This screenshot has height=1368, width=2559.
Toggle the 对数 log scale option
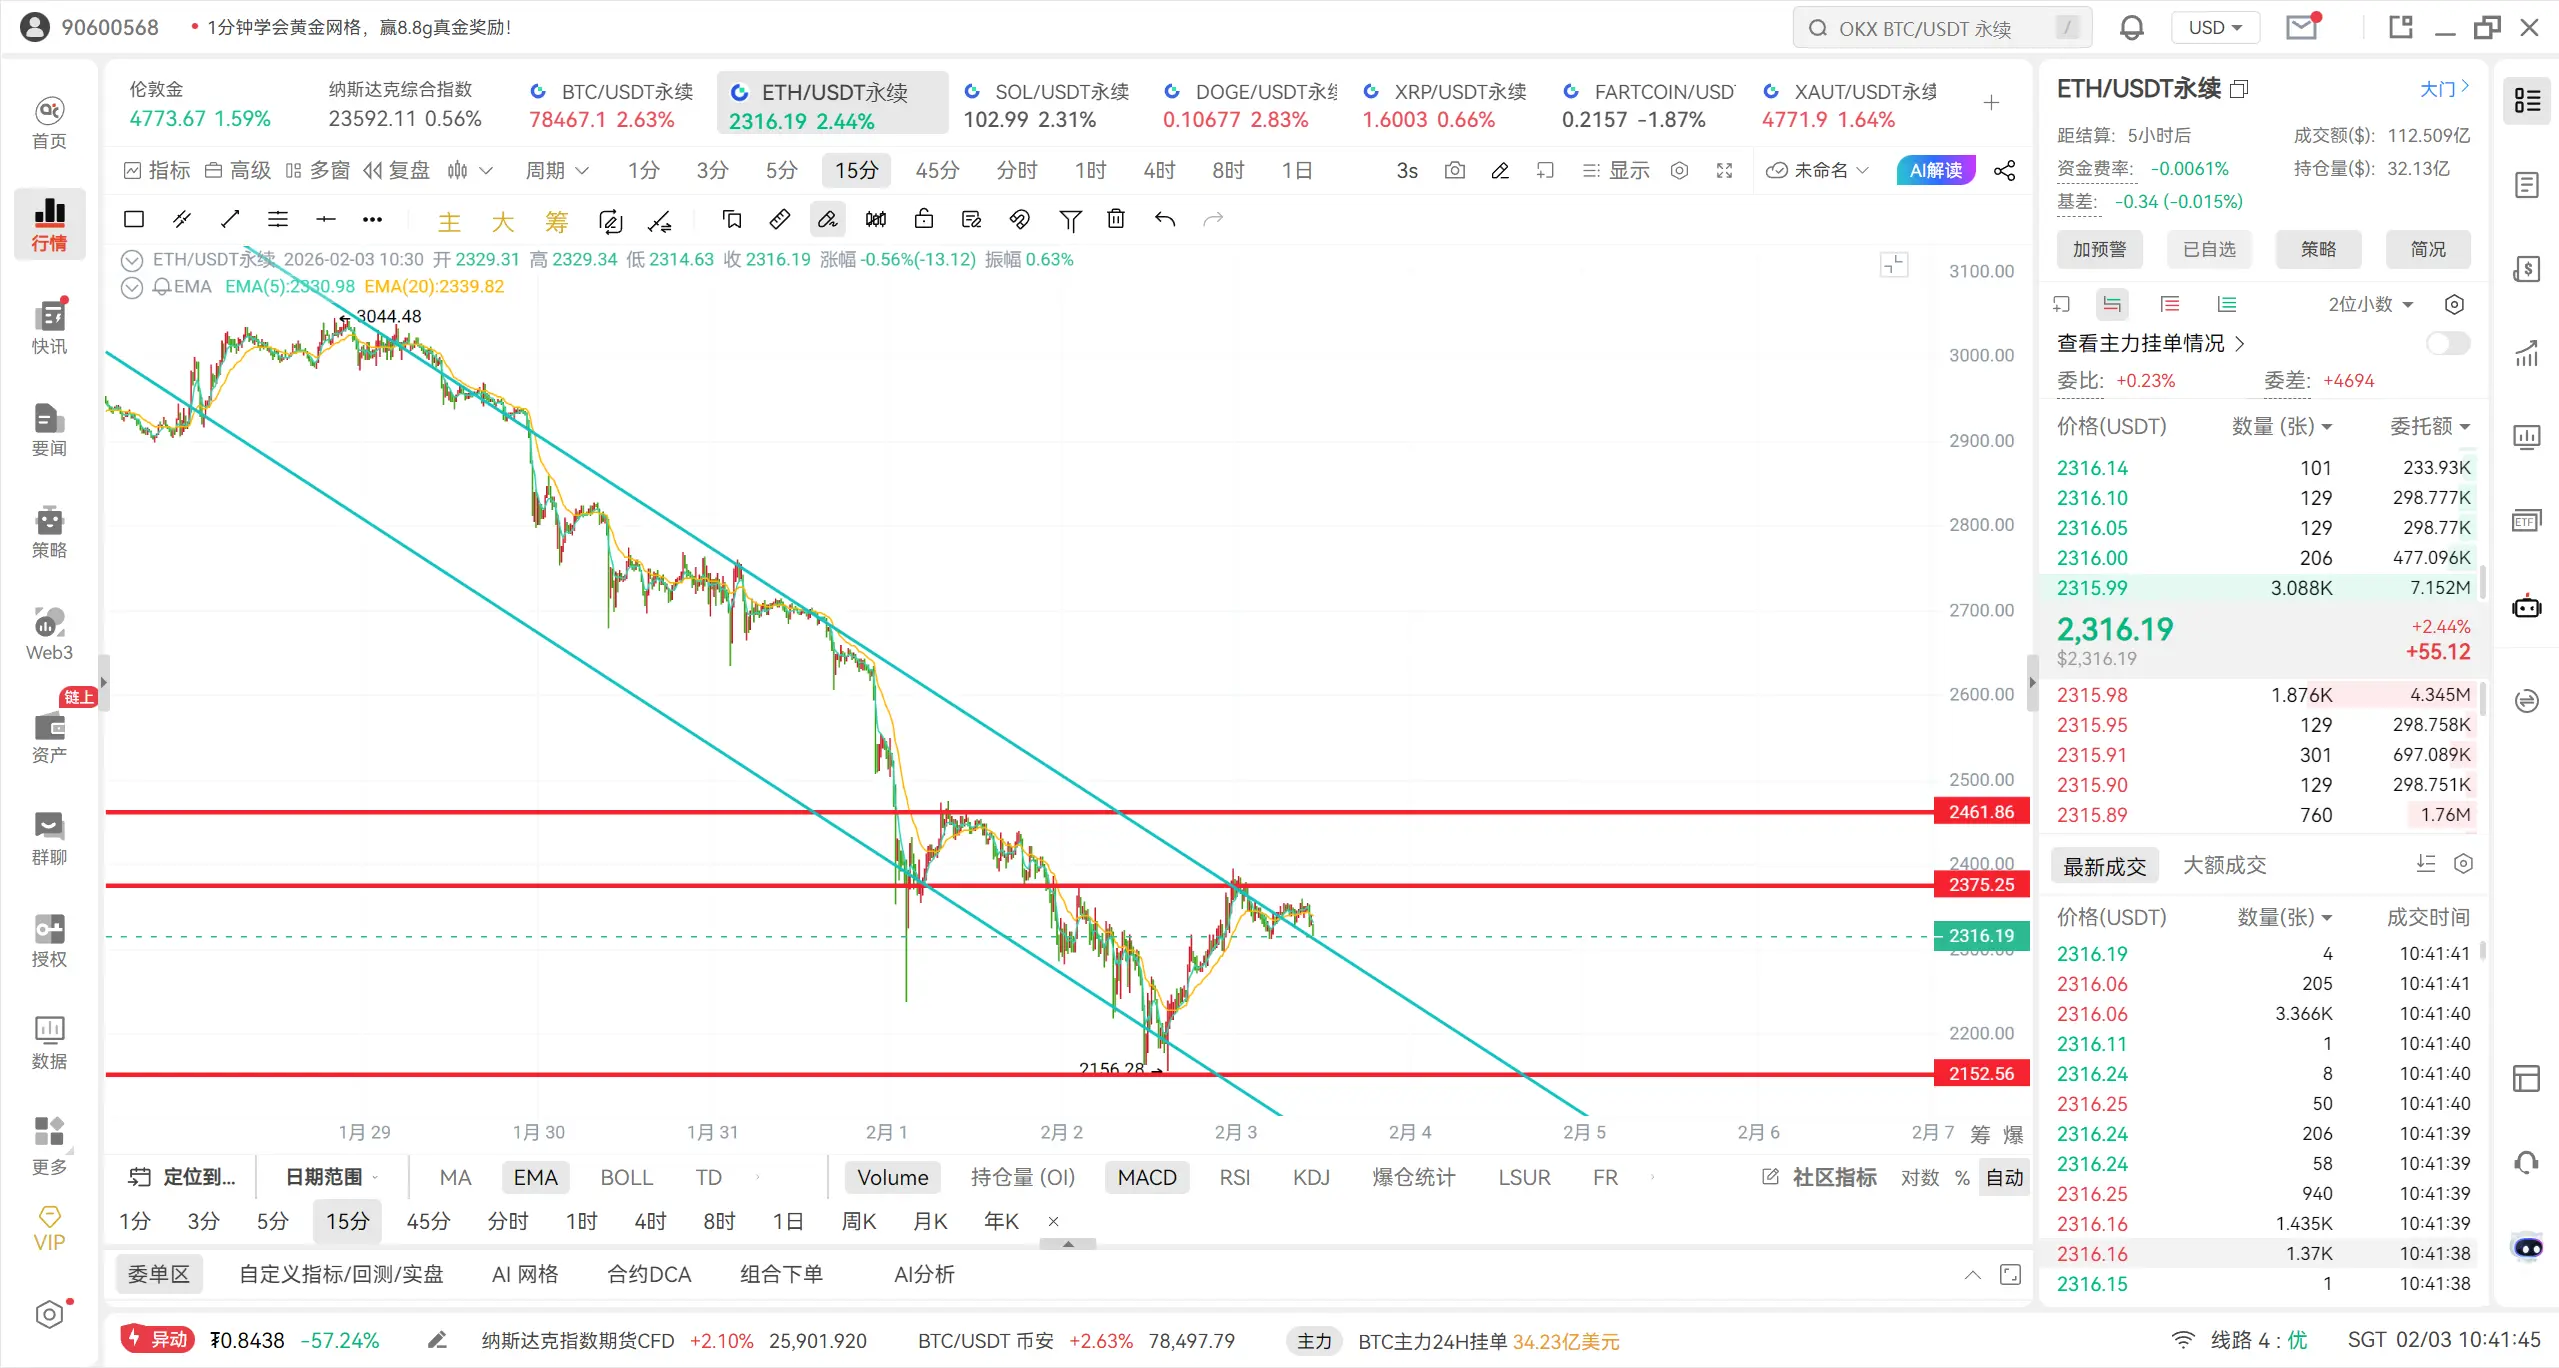(1919, 1177)
